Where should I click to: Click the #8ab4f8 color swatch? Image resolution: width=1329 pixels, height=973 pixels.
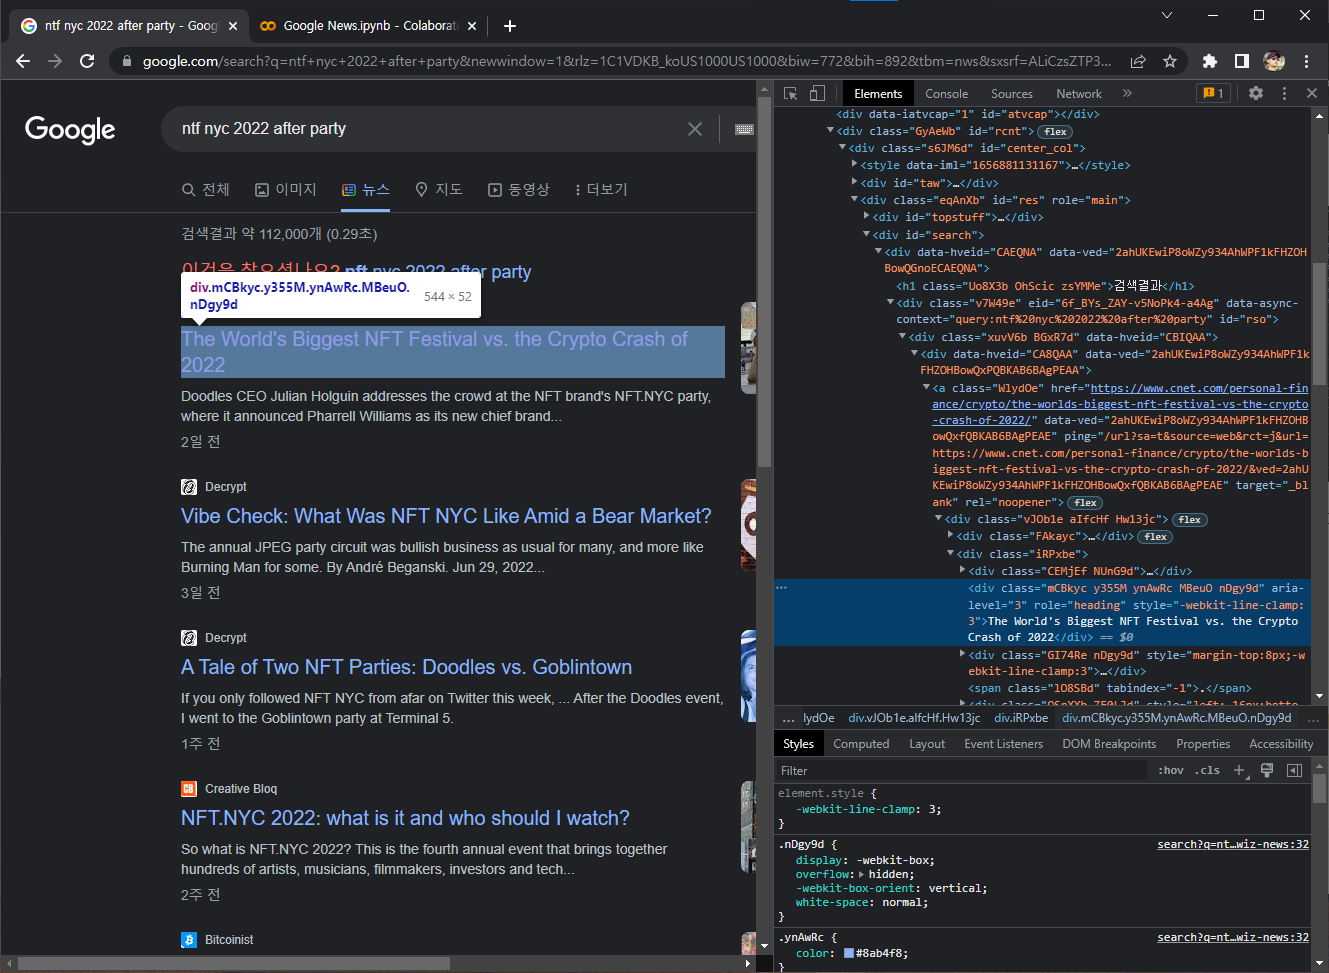point(849,953)
